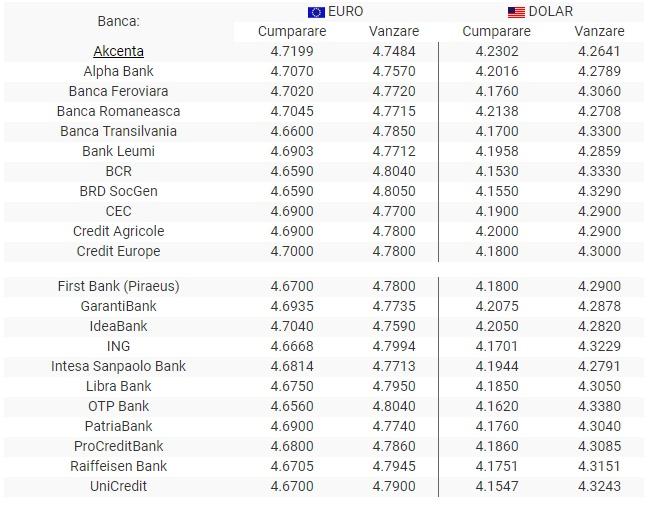
Task: Click the EURO column header
Action: point(345,12)
